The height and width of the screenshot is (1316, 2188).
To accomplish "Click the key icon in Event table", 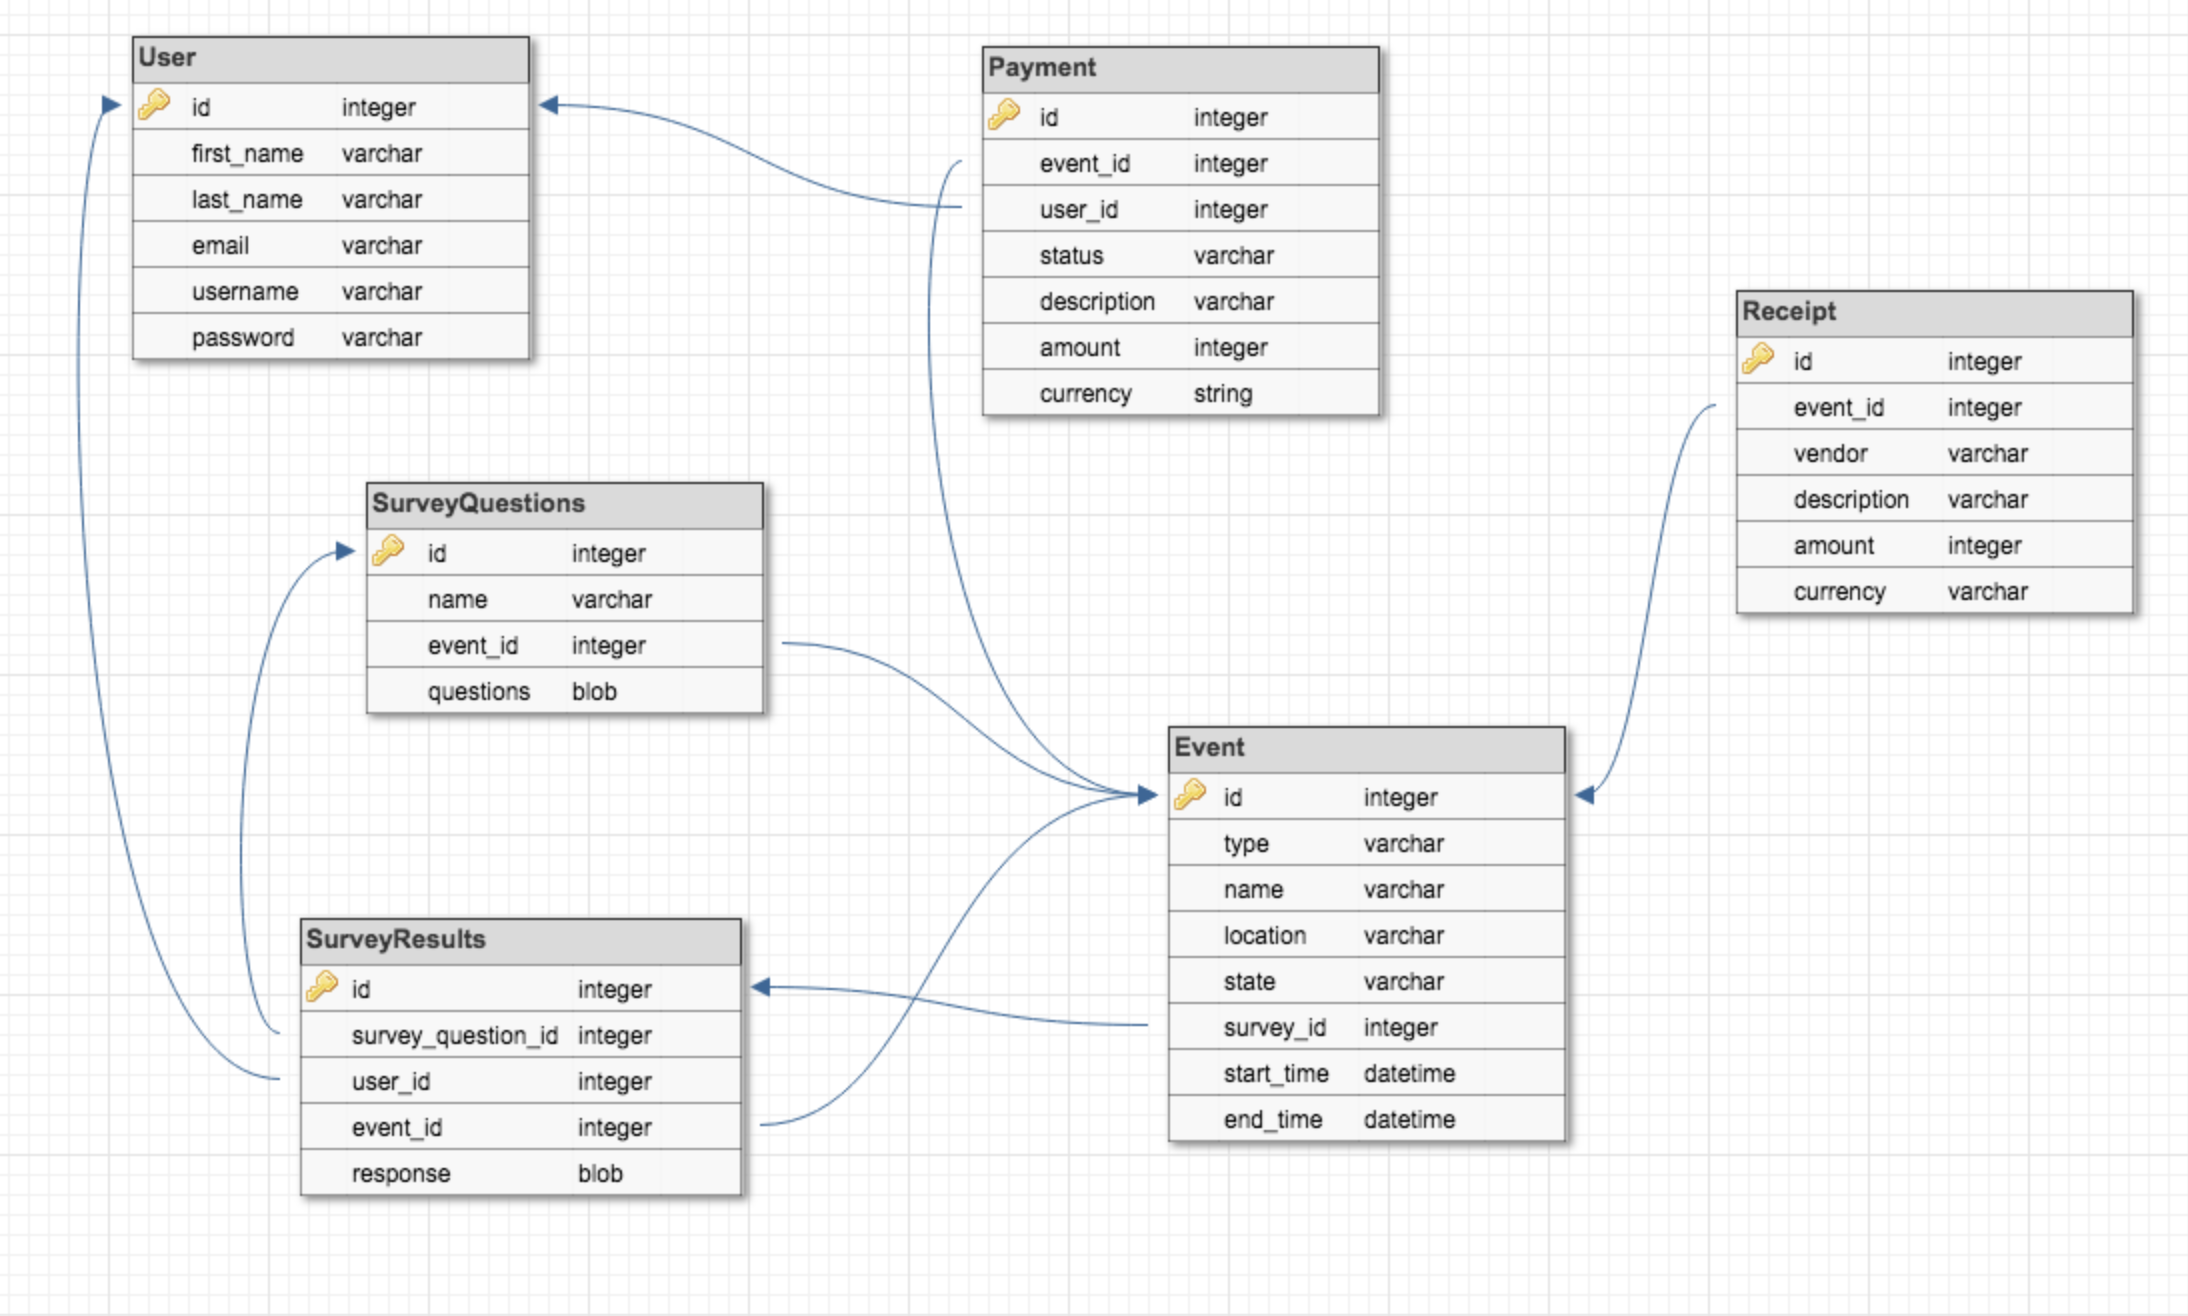I will (x=1190, y=795).
